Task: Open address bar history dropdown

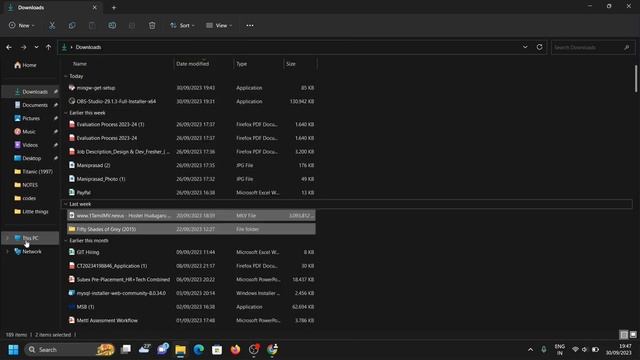Action: pos(525,47)
